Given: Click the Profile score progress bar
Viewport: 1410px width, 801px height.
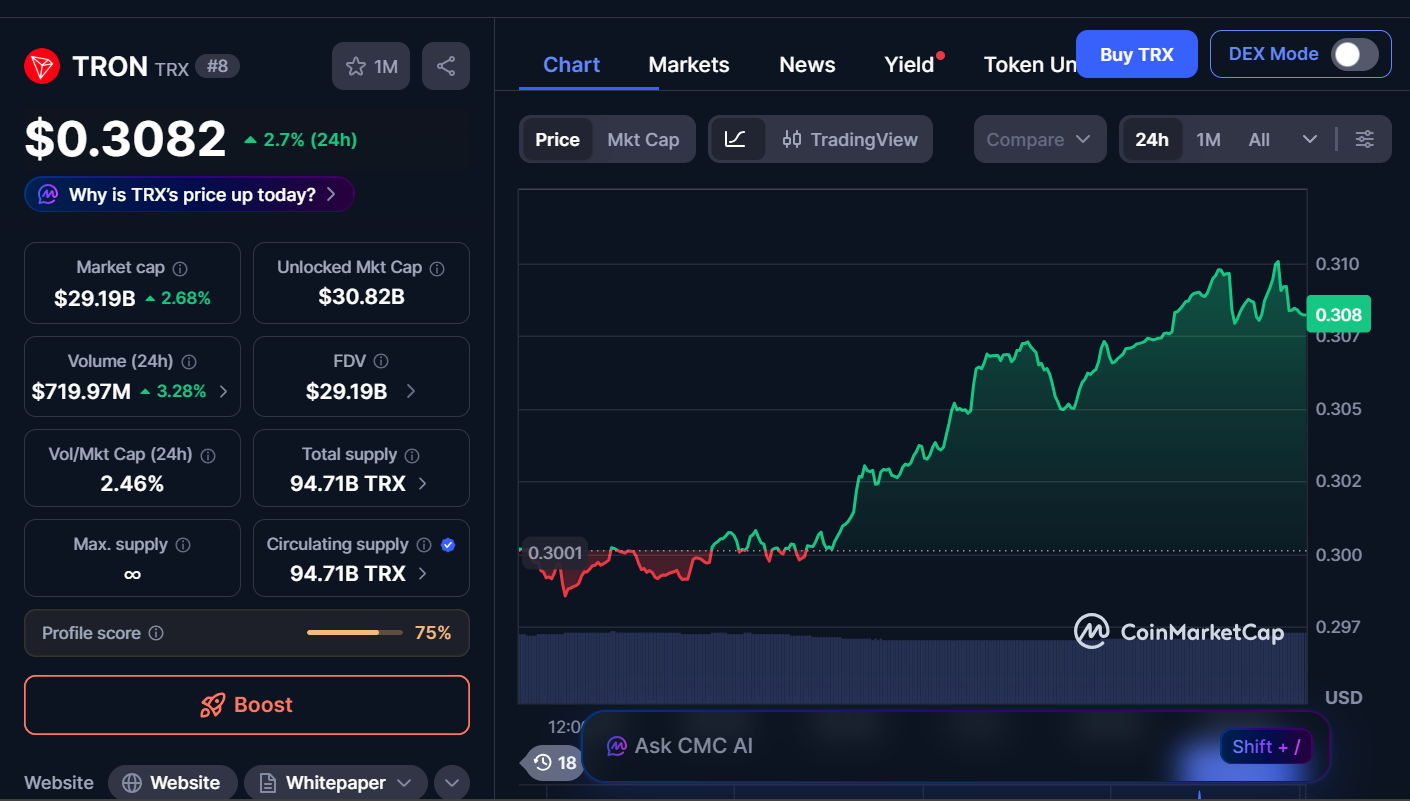Looking at the screenshot, I should (x=353, y=632).
